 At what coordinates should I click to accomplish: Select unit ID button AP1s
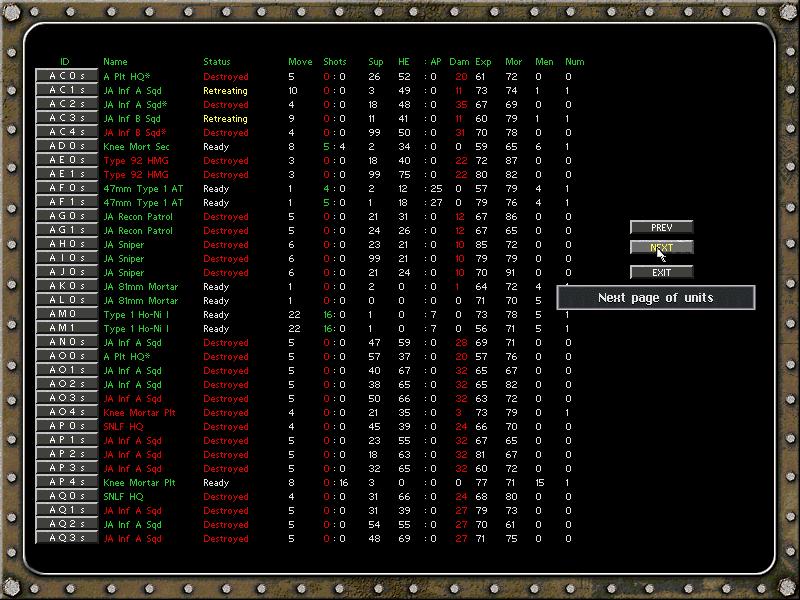pos(67,440)
